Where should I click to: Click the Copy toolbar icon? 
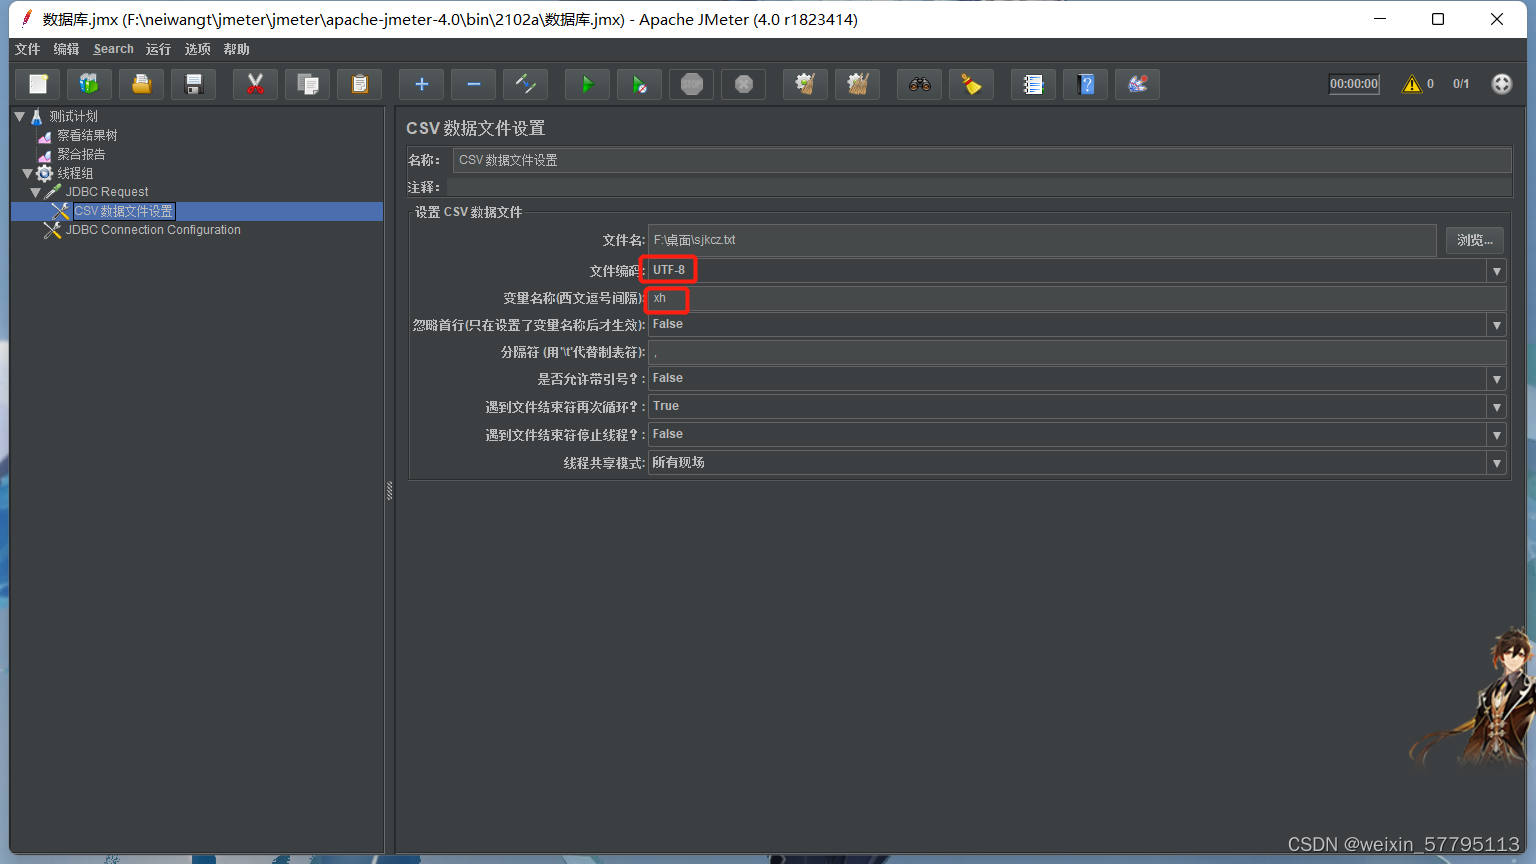pos(308,84)
